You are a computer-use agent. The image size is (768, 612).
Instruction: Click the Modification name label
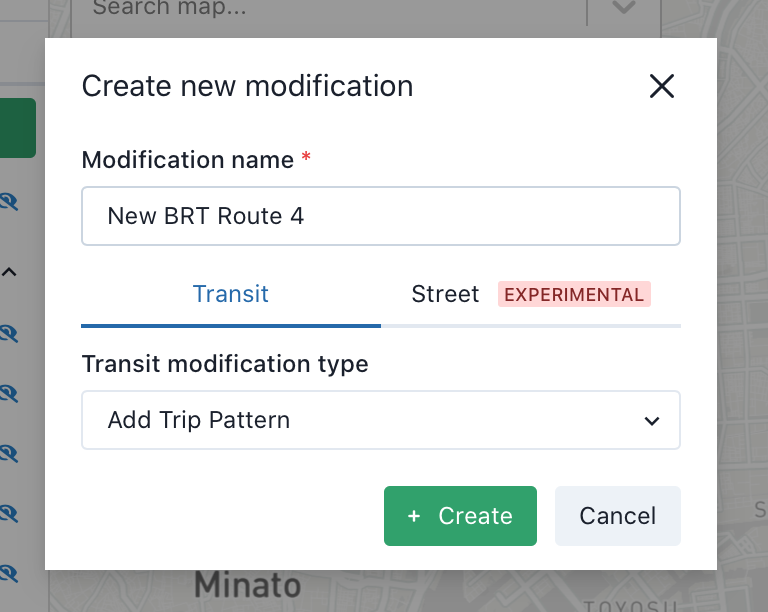[188, 160]
